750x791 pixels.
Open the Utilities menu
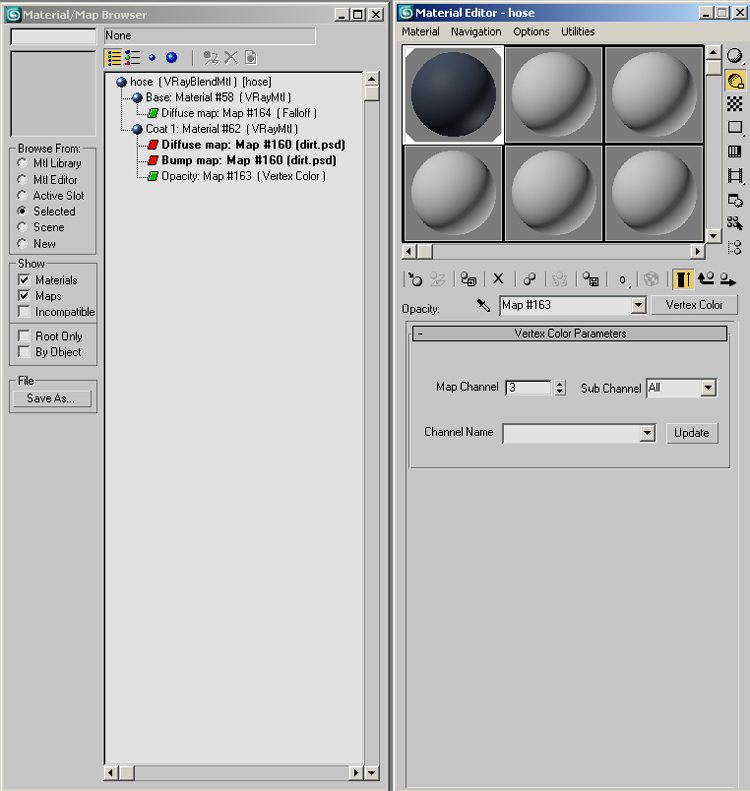(x=578, y=32)
